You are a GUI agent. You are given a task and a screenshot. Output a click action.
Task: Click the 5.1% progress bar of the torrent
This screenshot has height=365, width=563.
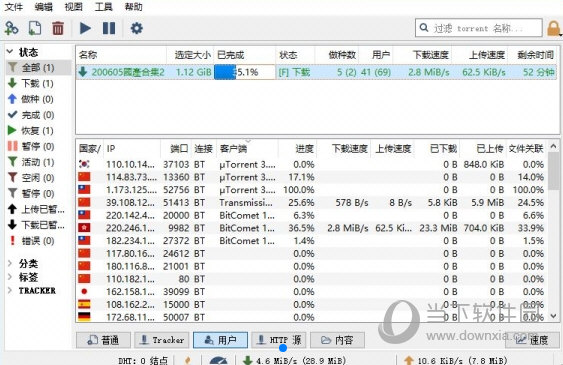pos(245,72)
